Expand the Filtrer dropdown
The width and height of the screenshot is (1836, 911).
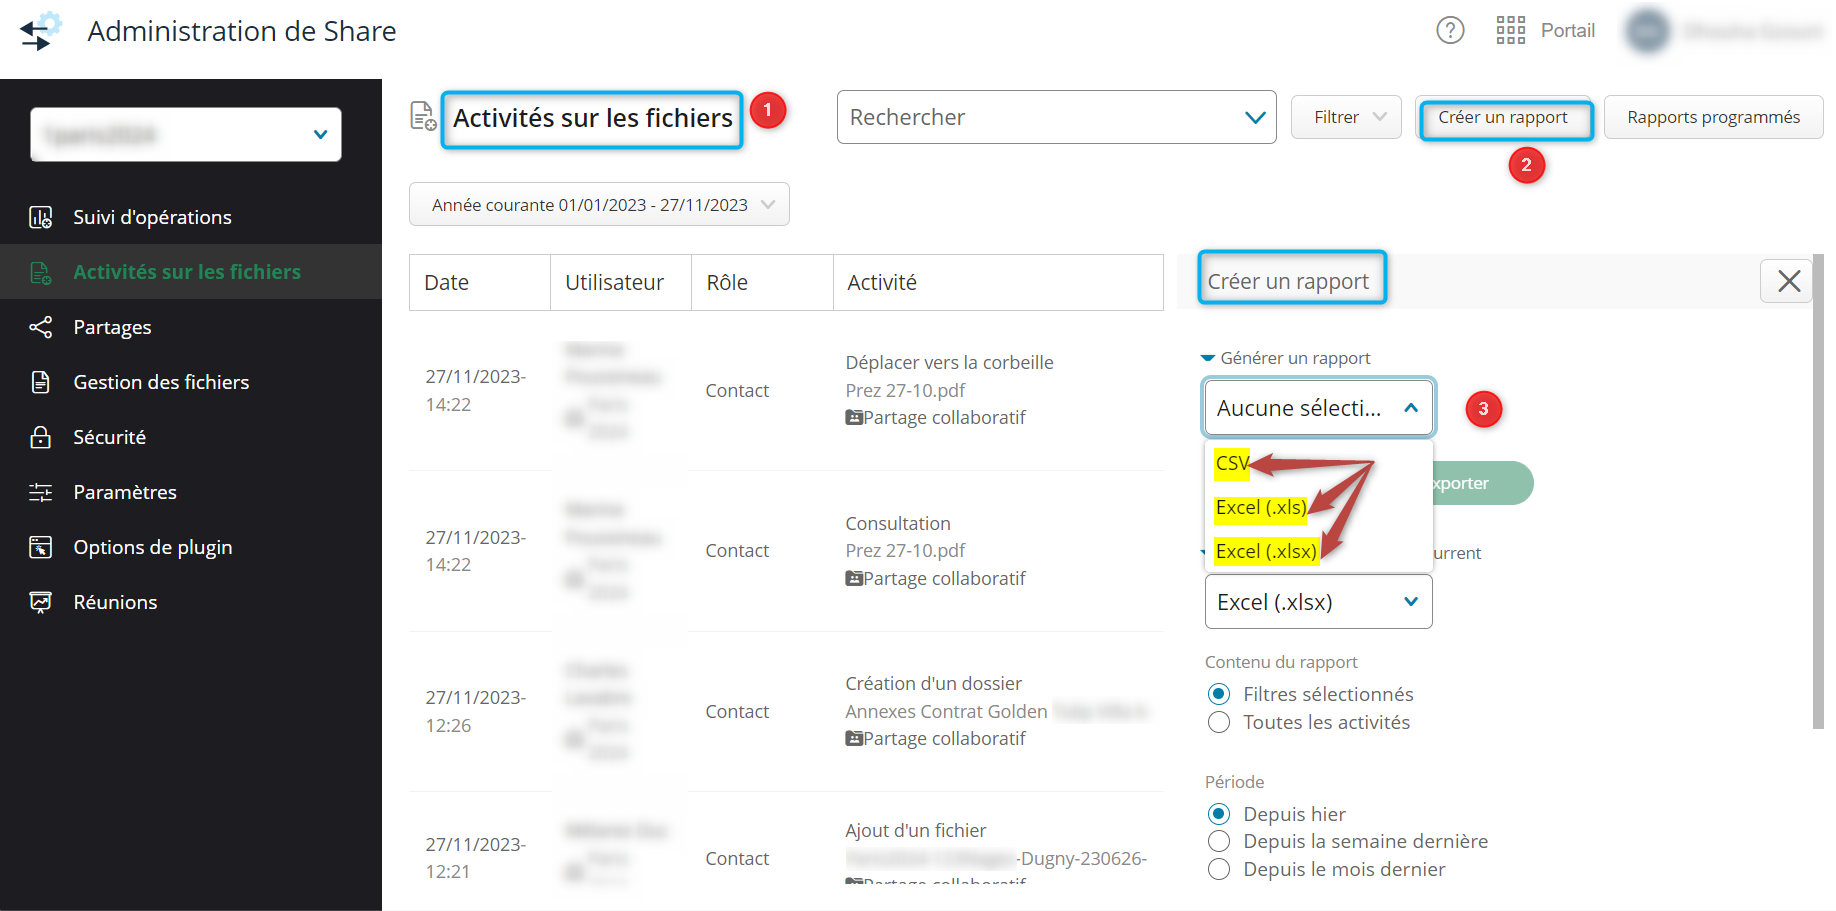[x=1346, y=117]
